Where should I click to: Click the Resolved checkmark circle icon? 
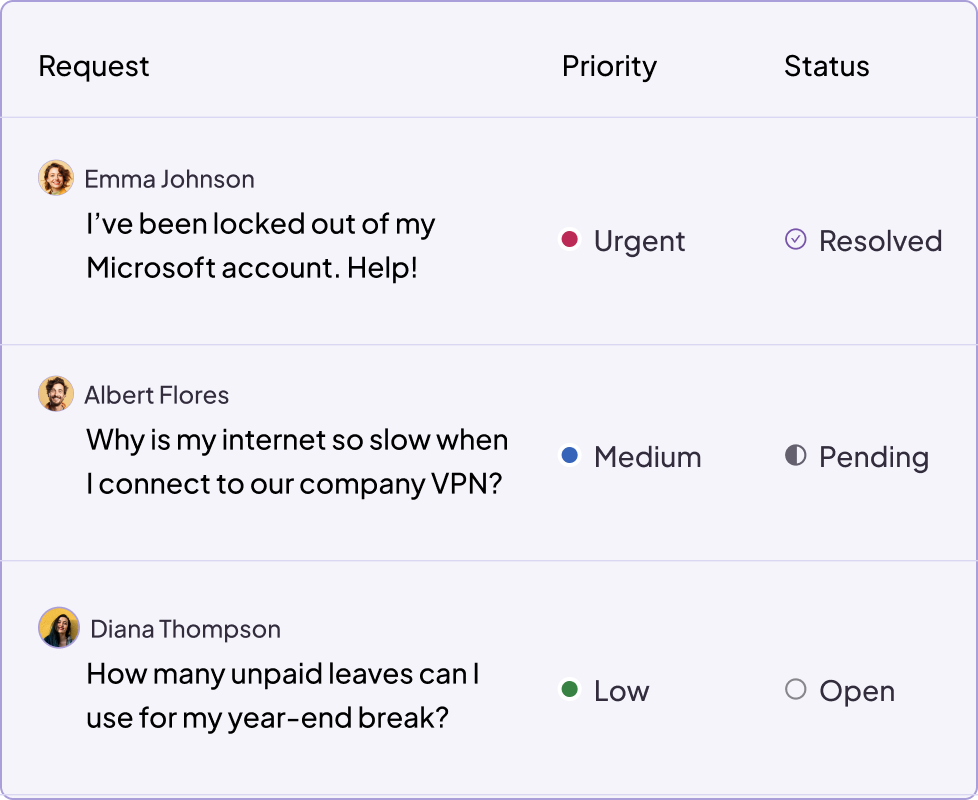(794, 240)
